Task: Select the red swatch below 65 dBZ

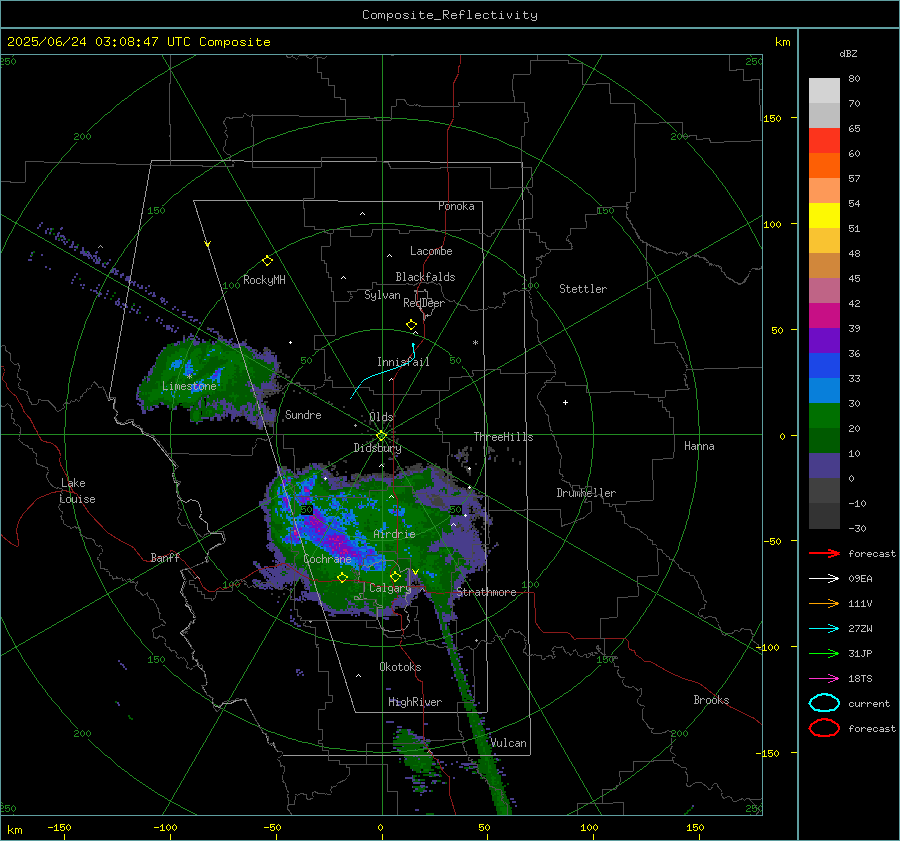Action: (824, 141)
